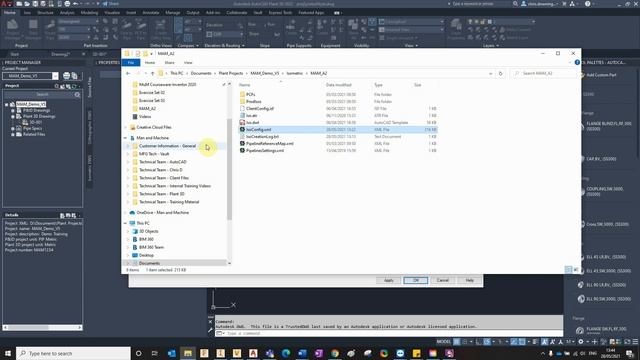Image resolution: width=640 pixels, height=360 pixels.
Task: Click the Type here to search box
Action: point(73,353)
